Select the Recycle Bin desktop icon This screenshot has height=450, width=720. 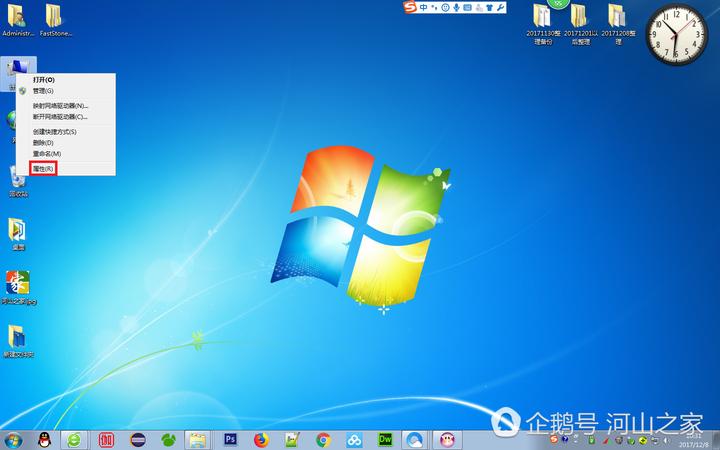tap(18, 181)
